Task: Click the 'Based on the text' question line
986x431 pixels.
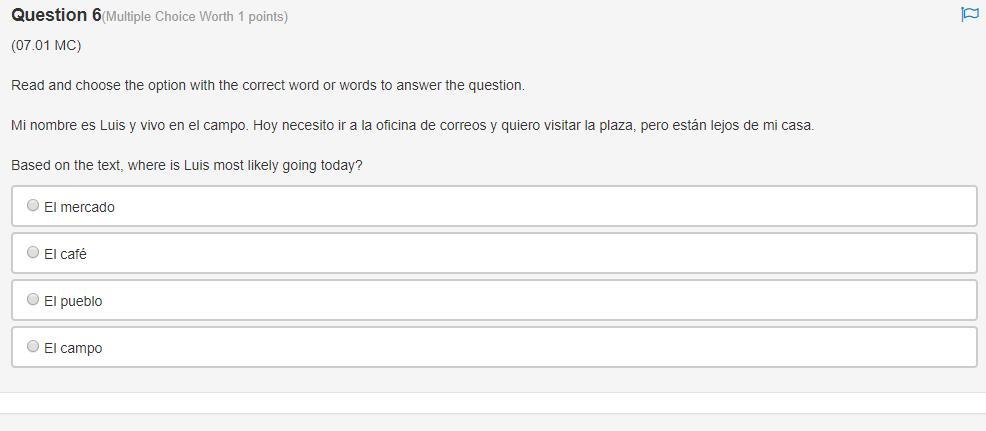Action: [187, 165]
